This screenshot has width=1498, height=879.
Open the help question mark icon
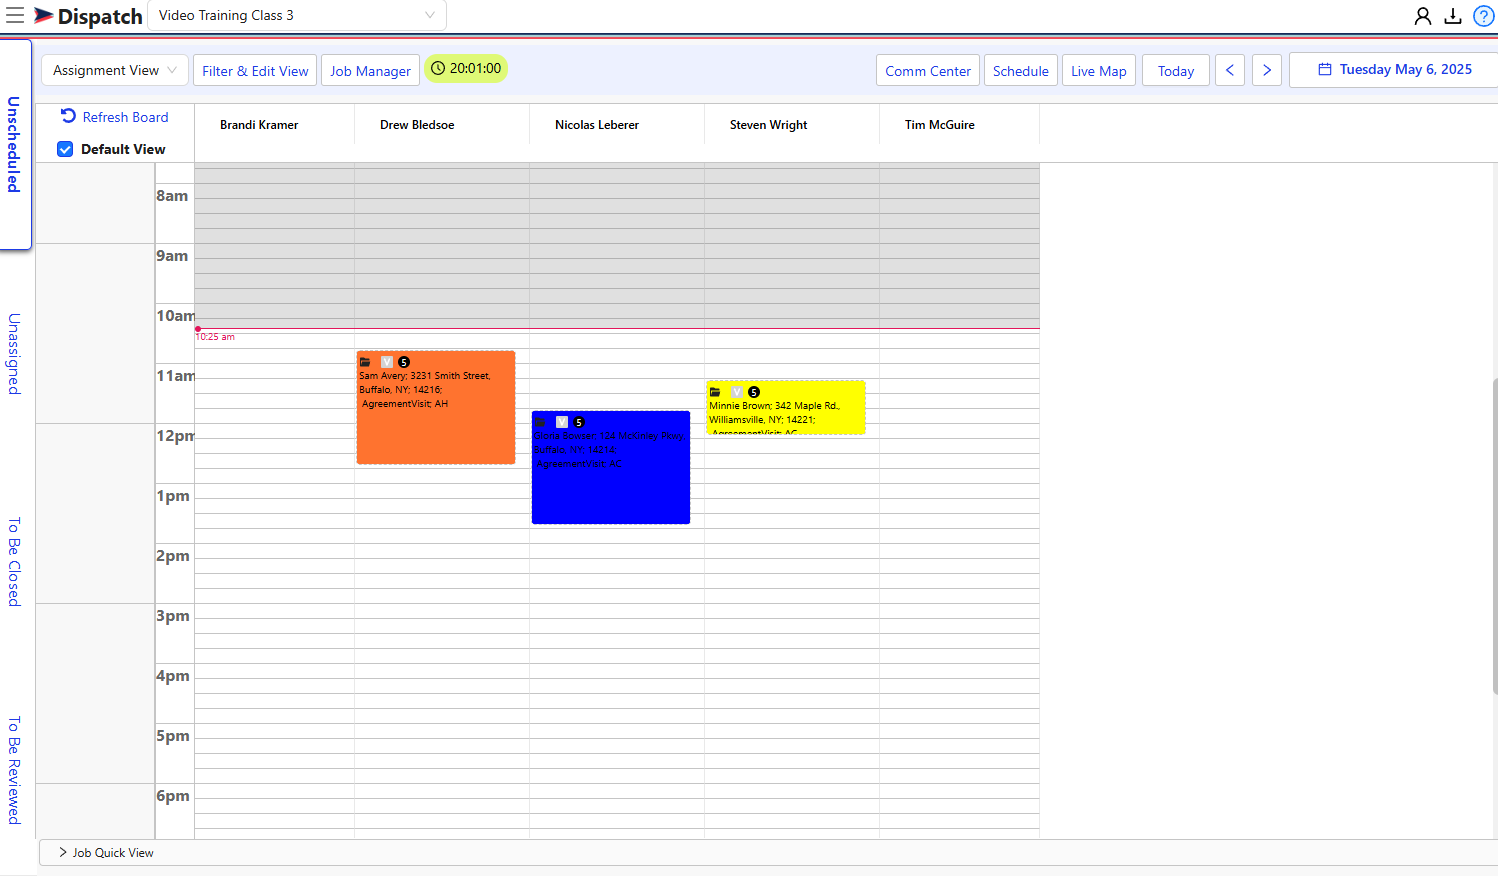(x=1484, y=16)
